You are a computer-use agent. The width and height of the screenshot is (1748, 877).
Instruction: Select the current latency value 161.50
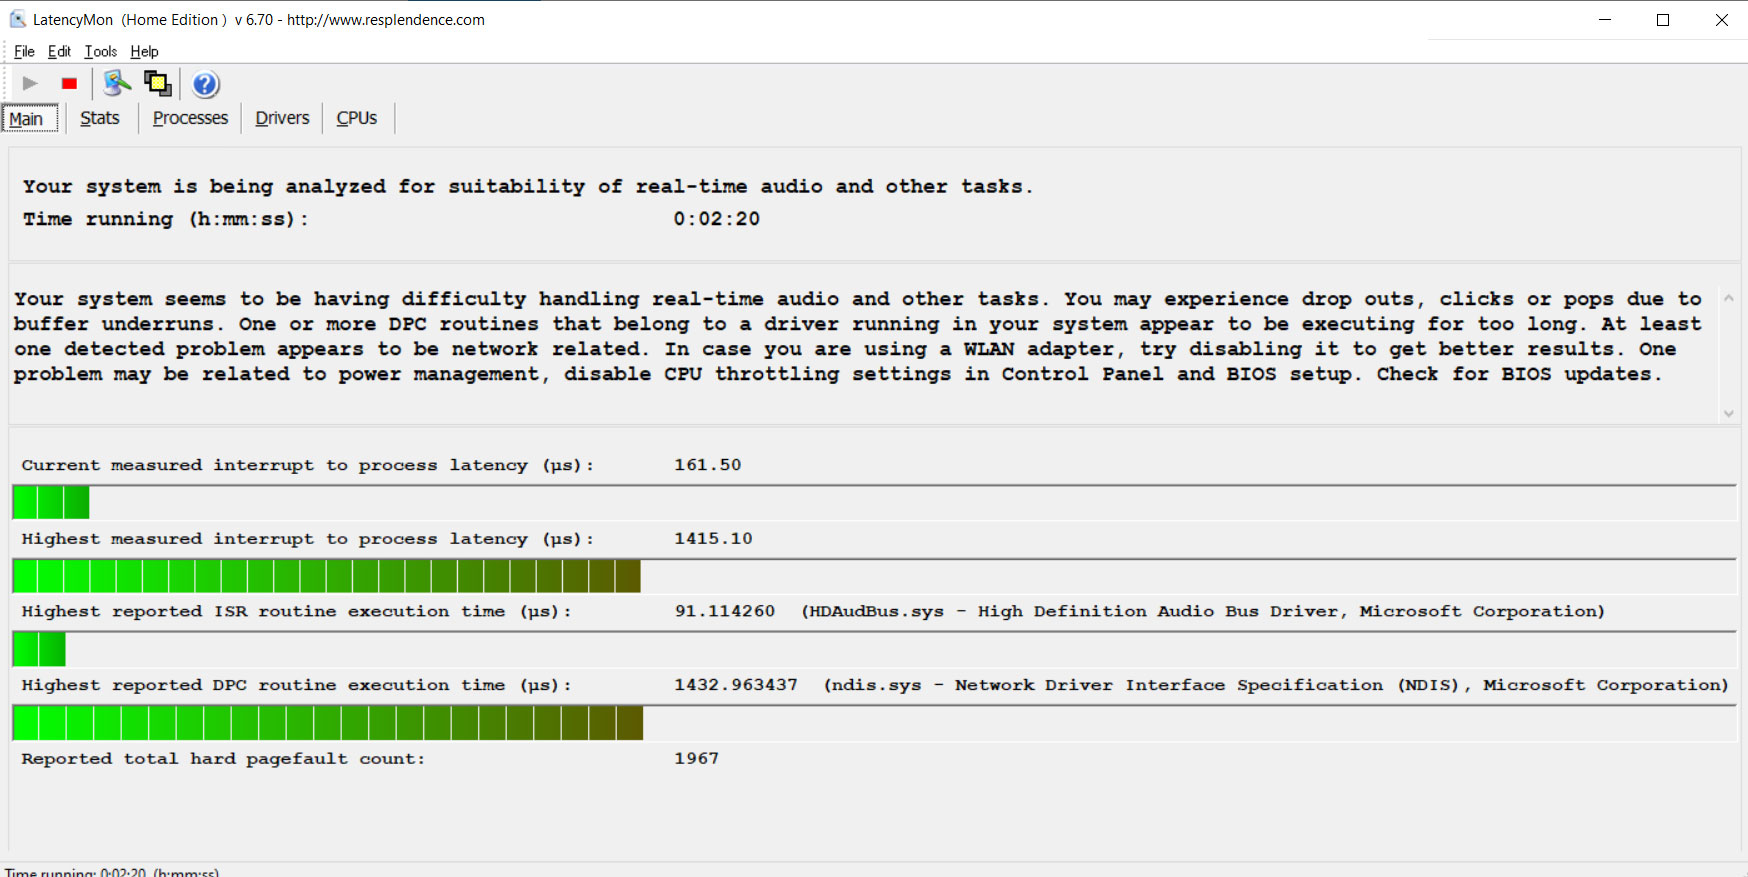(x=707, y=465)
